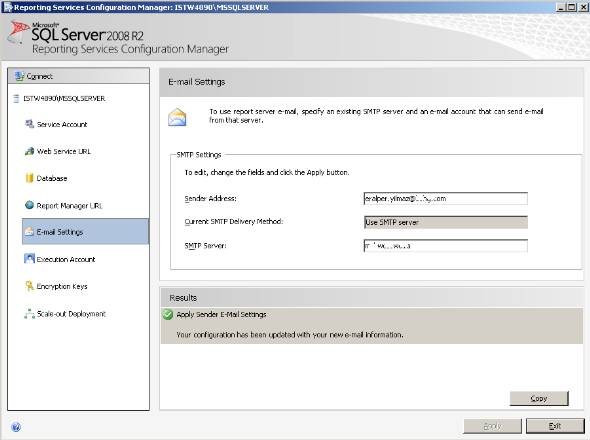Minimize the Configuration Manager window
This screenshot has width=590, height=440.
[x=561, y=7]
